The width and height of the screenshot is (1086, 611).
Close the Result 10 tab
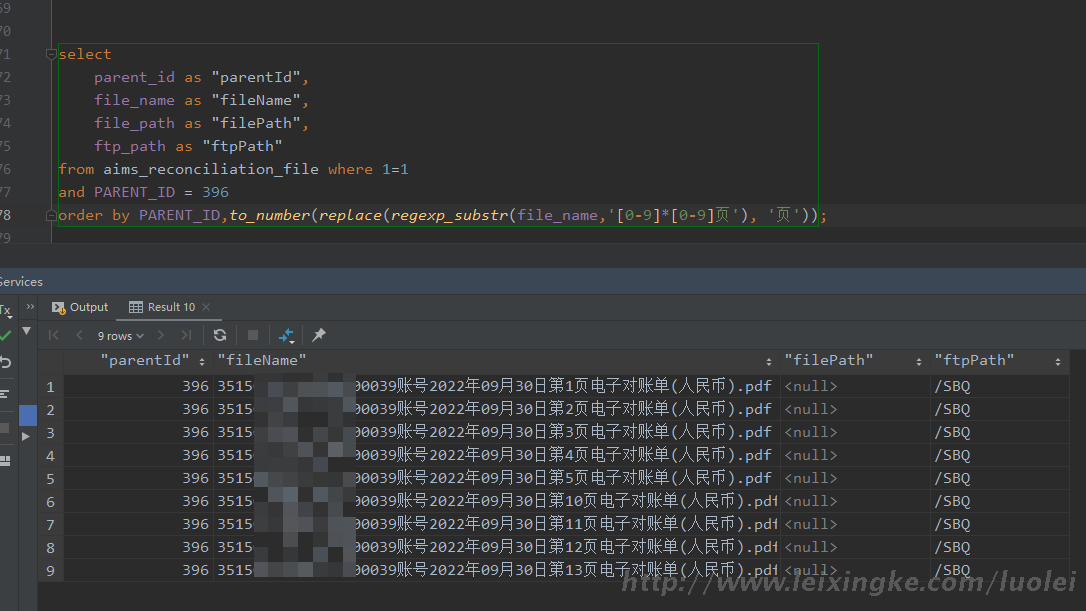pyautogui.click(x=206, y=307)
